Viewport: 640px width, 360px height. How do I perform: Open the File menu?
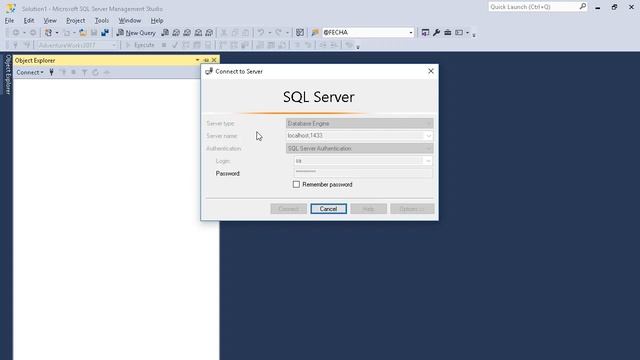[x=9, y=20]
